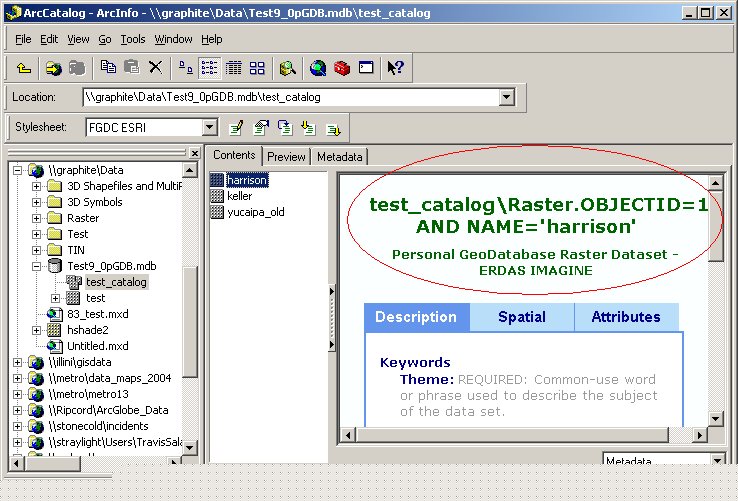The image size is (738, 501).
Task: Close the catalog tree panel
Action: tap(195, 153)
